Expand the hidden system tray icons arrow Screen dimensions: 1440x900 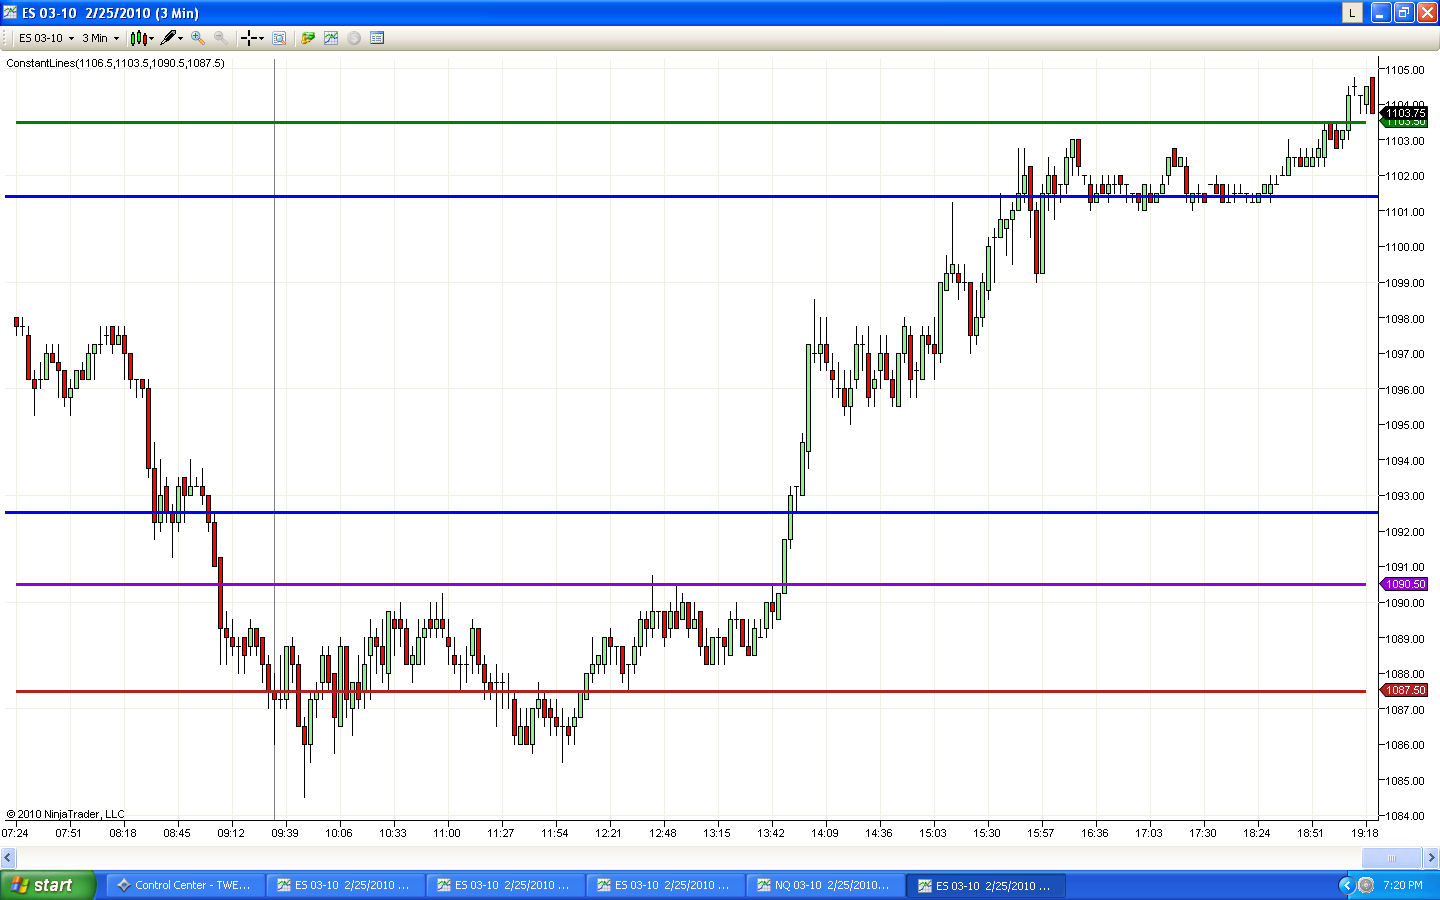click(x=1346, y=885)
